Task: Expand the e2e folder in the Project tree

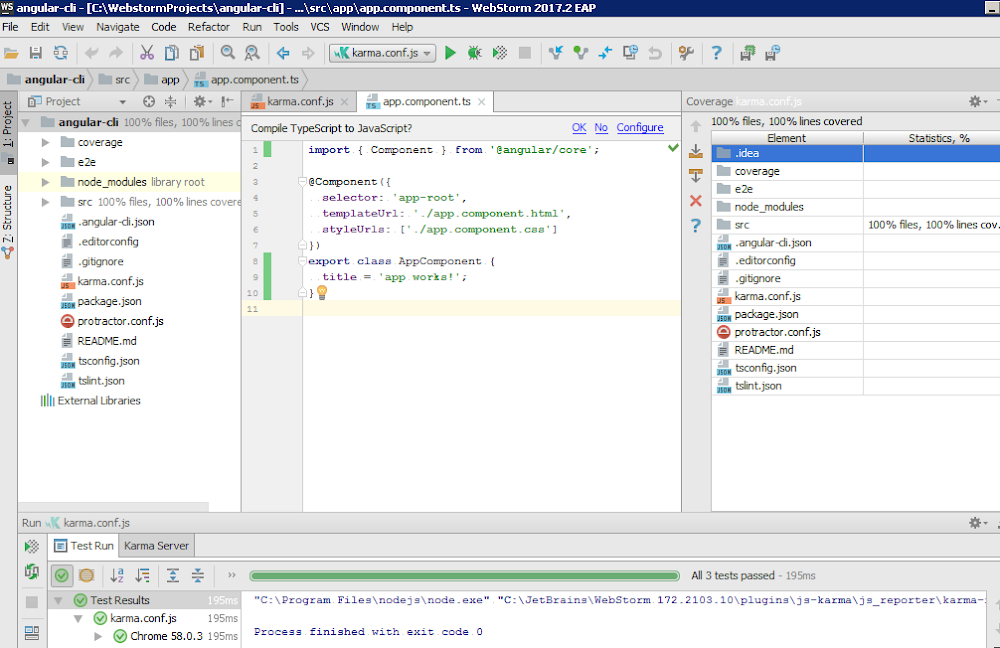Action: [45, 162]
